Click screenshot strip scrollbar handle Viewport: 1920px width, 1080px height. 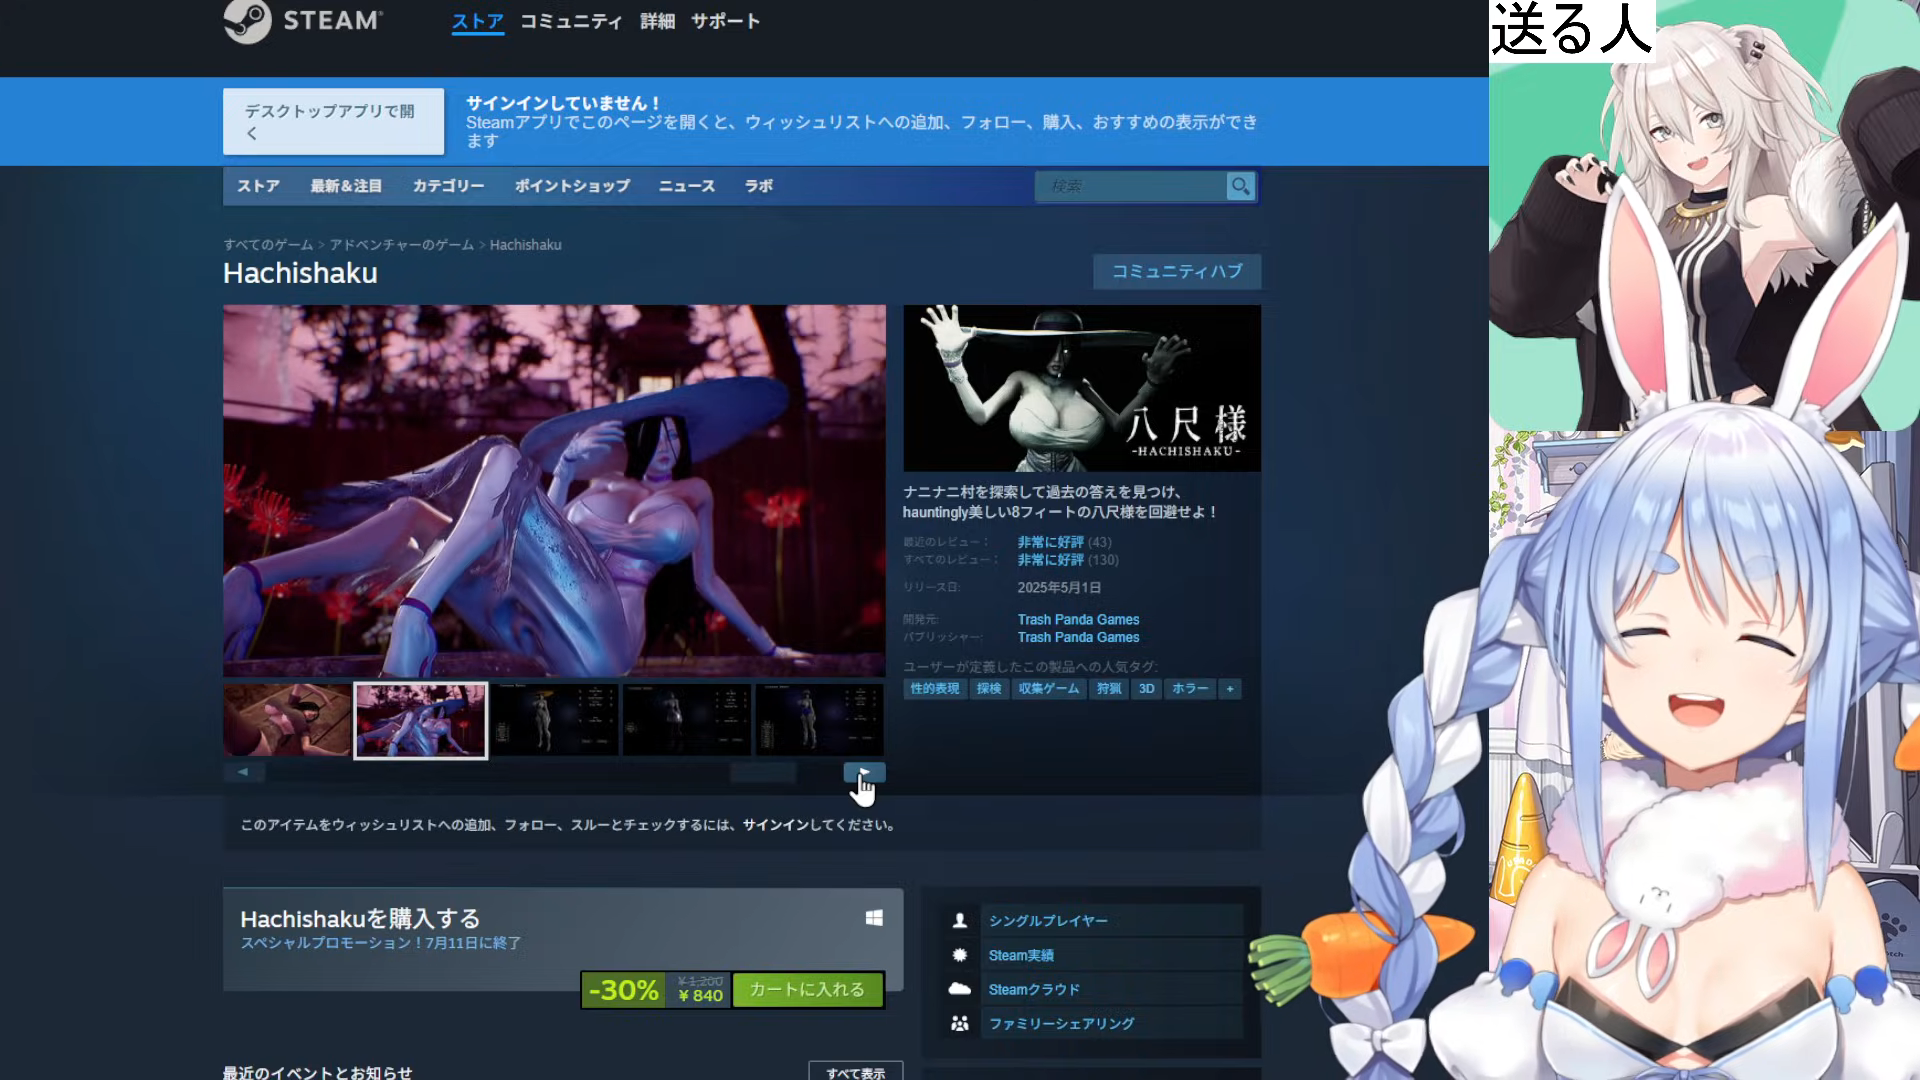(x=763, y=772)
